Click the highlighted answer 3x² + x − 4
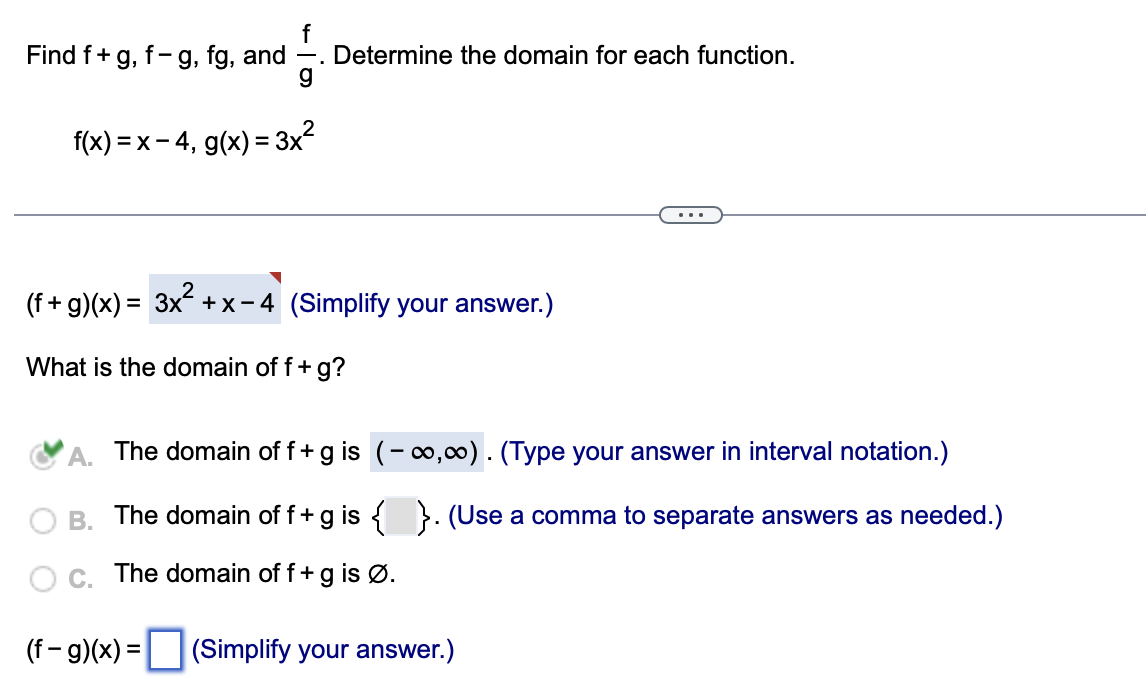 click(212, 301)
